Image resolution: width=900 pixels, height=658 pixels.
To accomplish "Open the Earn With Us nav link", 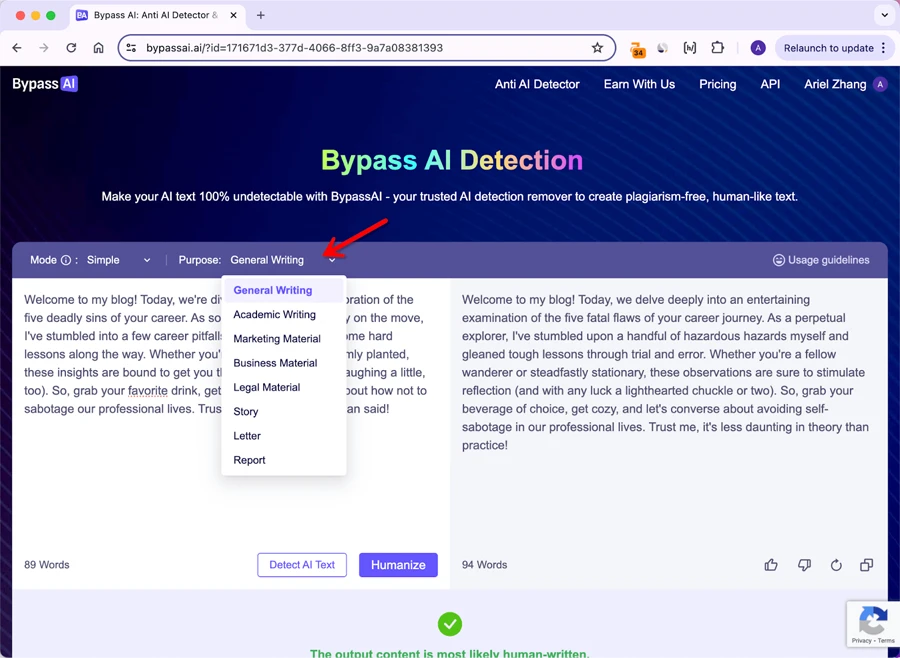I will (639, 84).
